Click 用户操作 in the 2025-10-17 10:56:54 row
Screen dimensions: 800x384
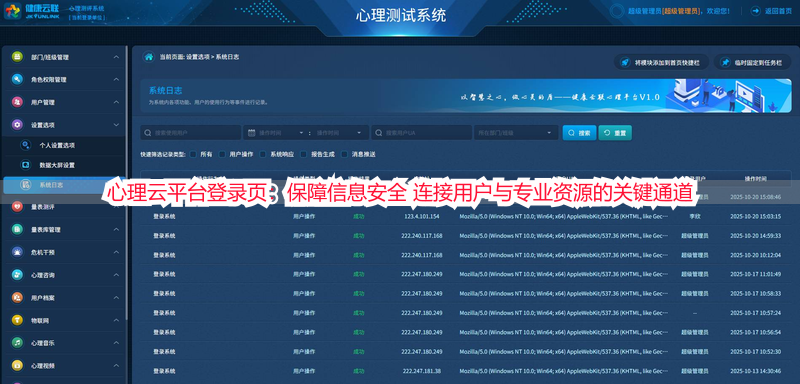pos(304,332)
